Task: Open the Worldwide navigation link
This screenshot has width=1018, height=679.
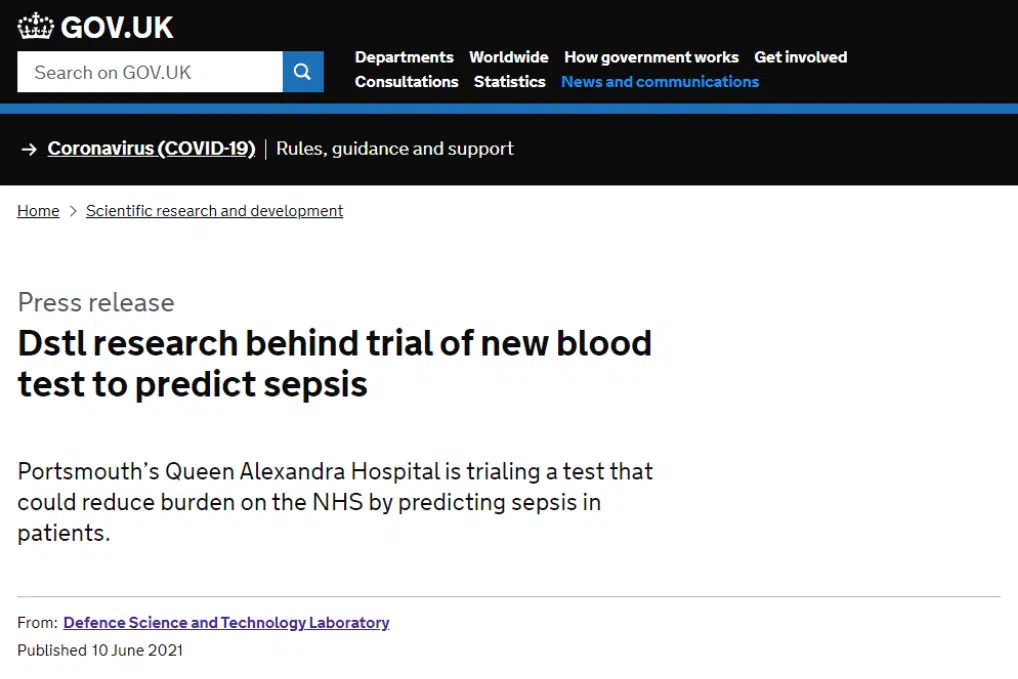Action: (x=508, y=57)
